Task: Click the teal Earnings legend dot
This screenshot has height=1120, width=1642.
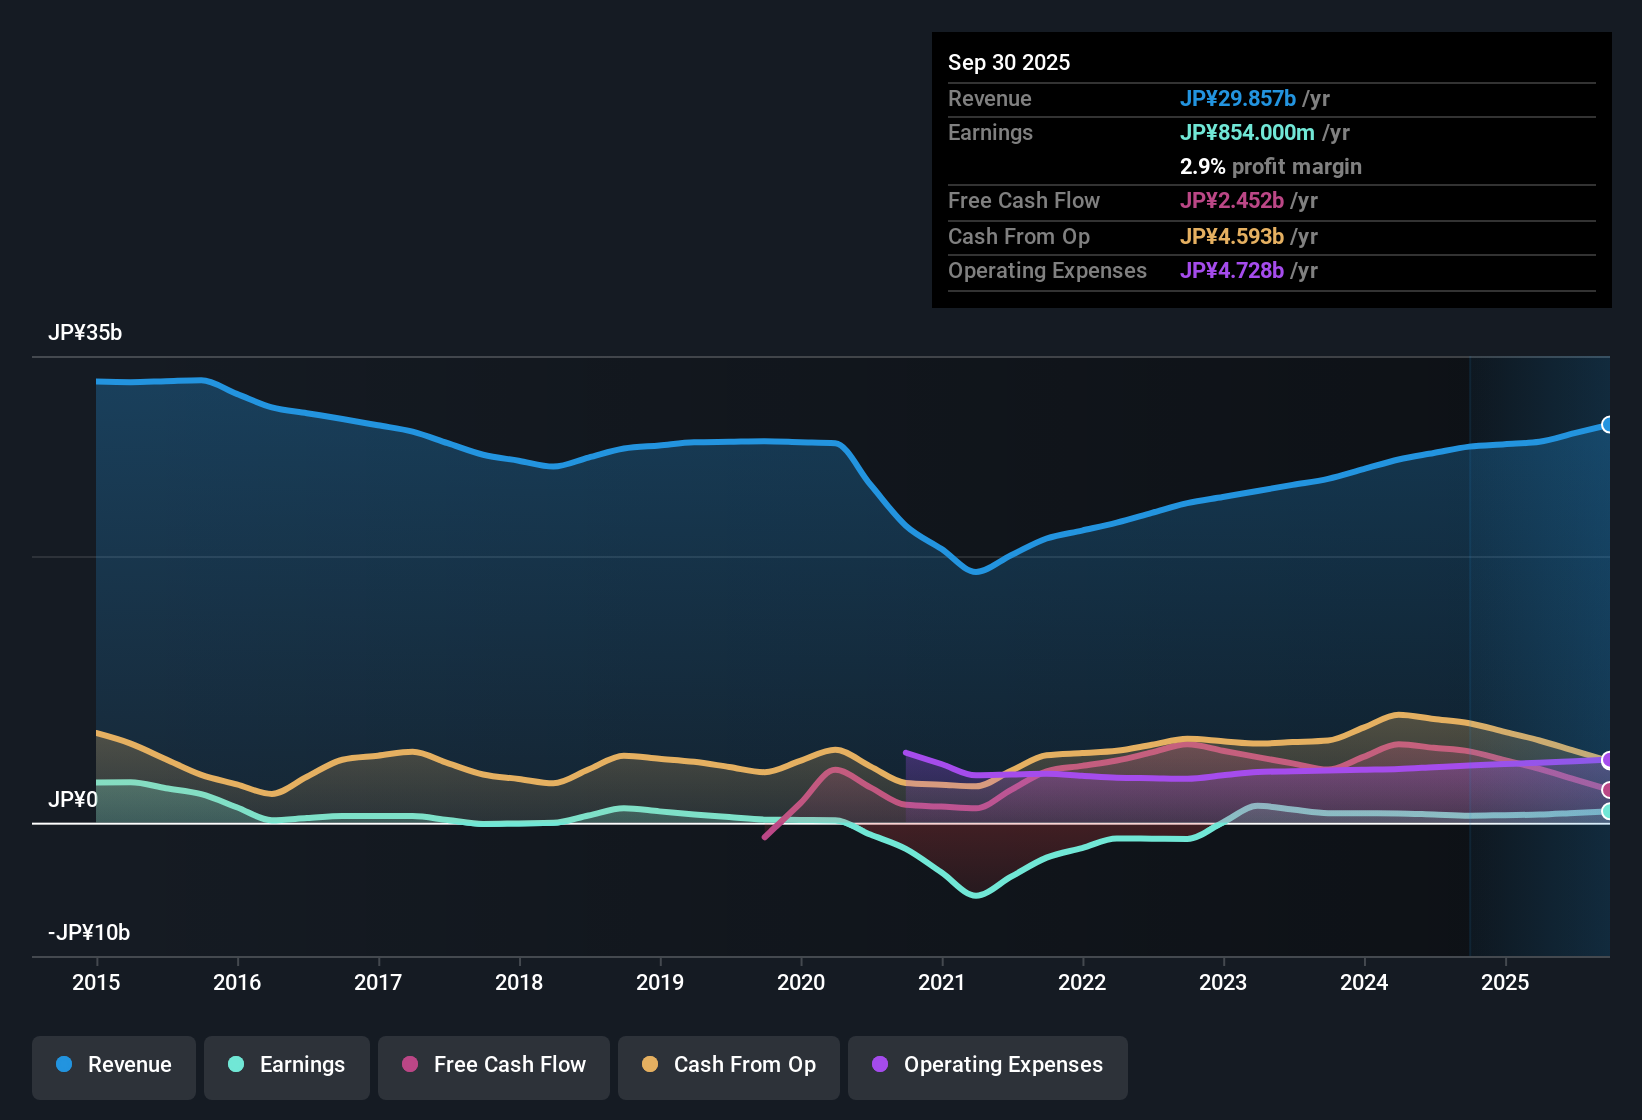Action: (236, 1065)
